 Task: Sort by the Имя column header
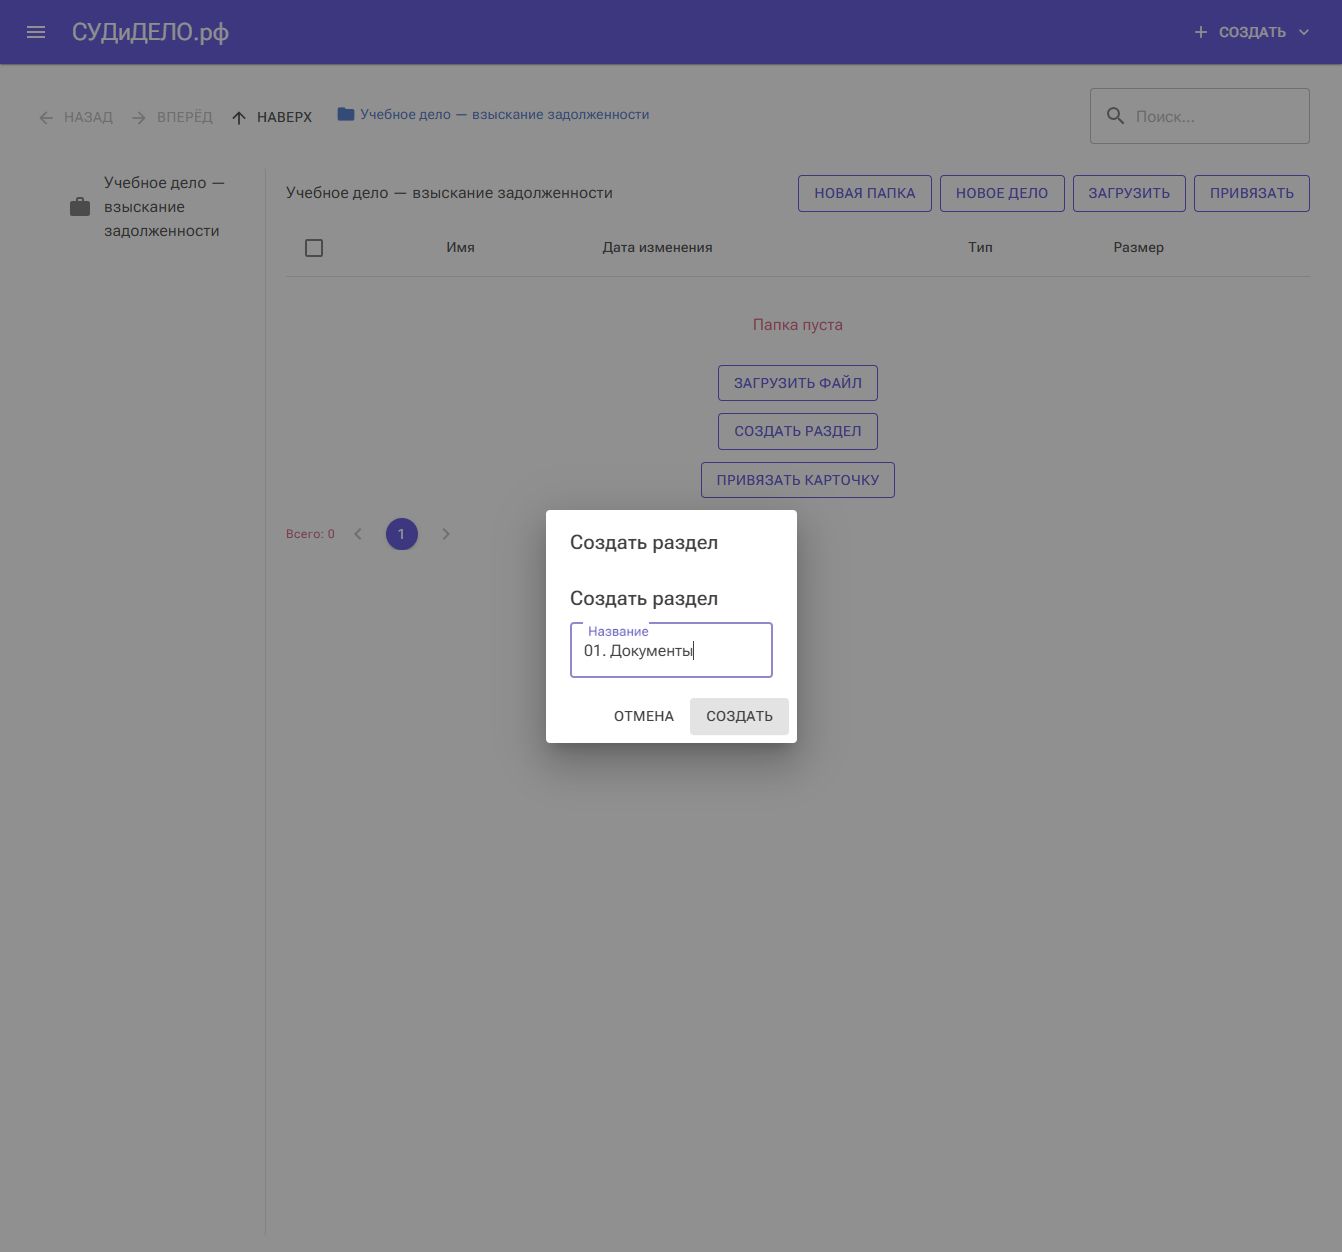(460, 247)
